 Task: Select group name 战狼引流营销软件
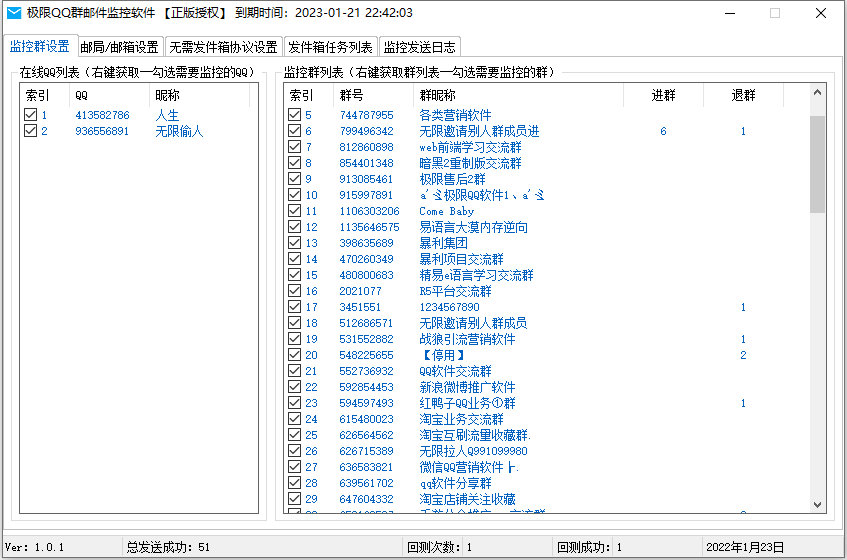pyautogui.click(x=467, y=339)
